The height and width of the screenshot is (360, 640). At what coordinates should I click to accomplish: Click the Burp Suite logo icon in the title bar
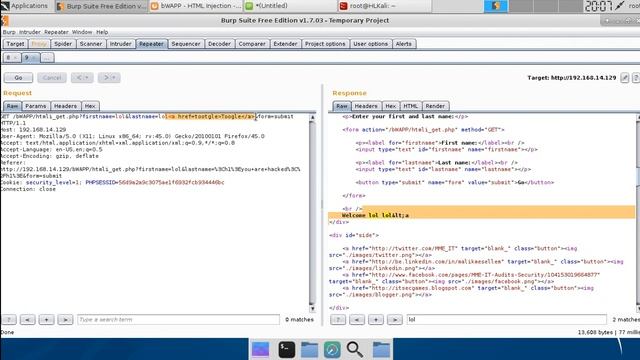(x=5, y=20)
